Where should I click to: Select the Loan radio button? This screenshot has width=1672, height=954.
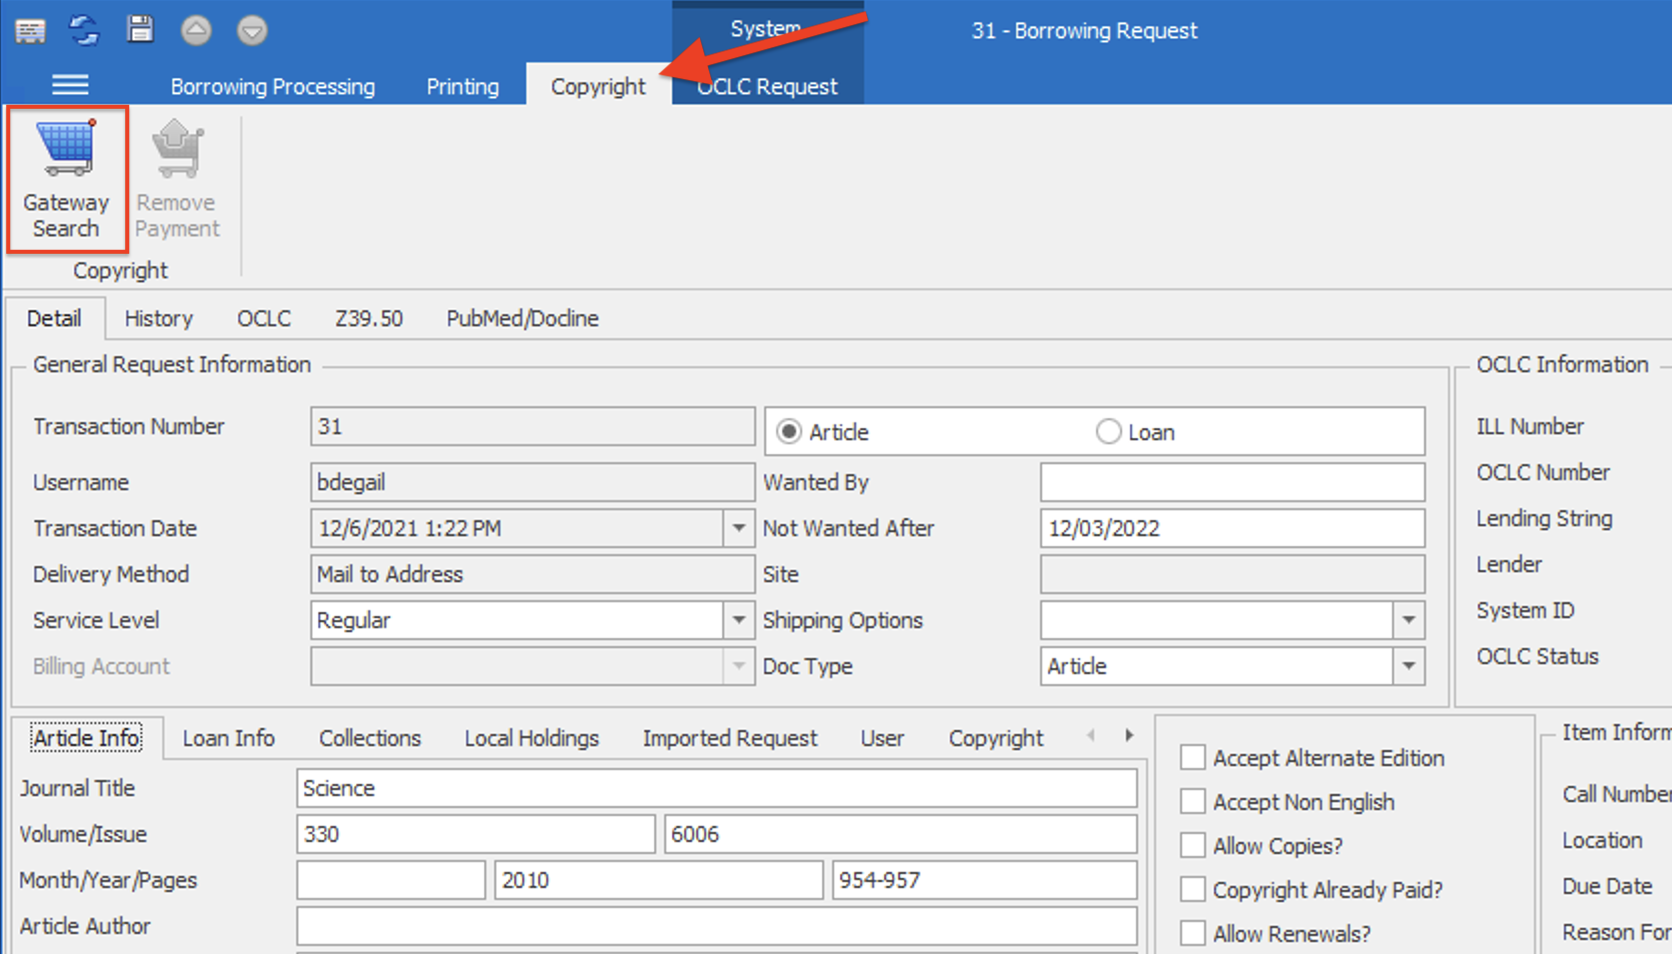(x=1109, y=431)
